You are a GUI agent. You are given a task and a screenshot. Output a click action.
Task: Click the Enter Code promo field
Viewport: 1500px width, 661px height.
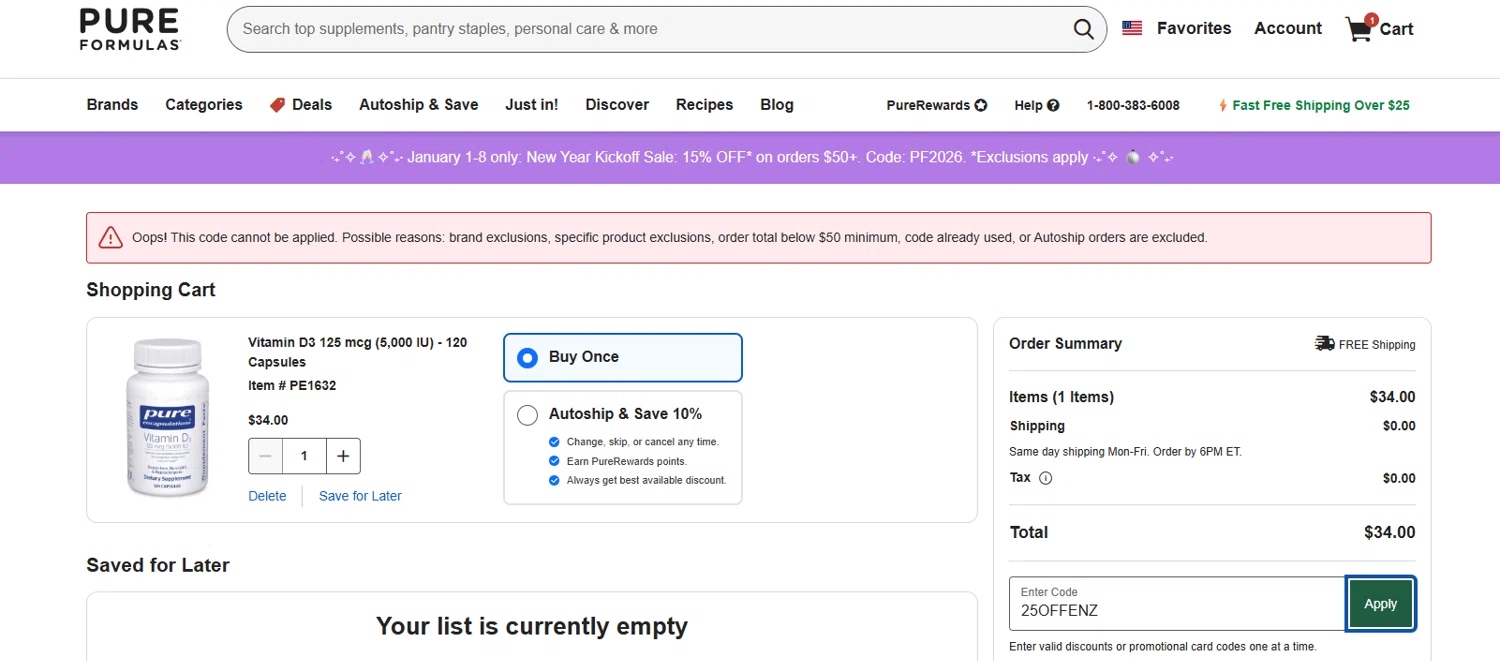click(x=1177, y=604)
